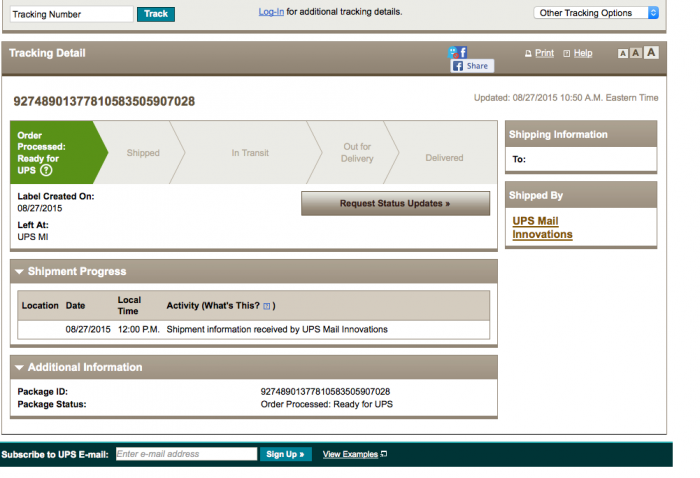Open the UPS Mail Innovations link
Image resolution: width=700 pixels, height=478 pixels.
pyautogui.click(x=542, y=228)
